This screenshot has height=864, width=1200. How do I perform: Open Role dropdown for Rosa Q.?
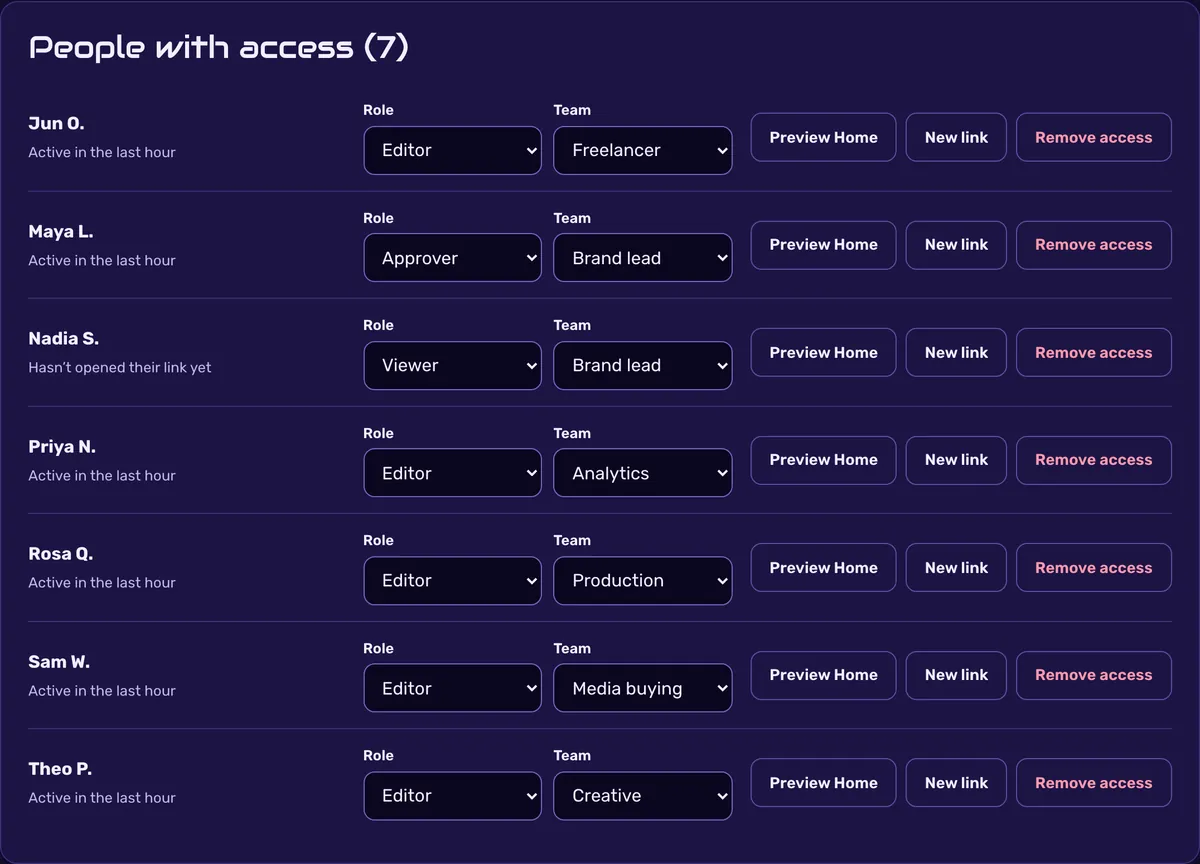click(x=452, y=580)
